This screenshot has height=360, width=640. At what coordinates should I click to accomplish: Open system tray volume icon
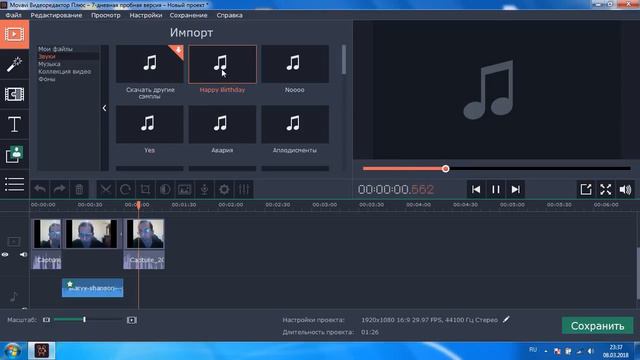tap(590, 351)
